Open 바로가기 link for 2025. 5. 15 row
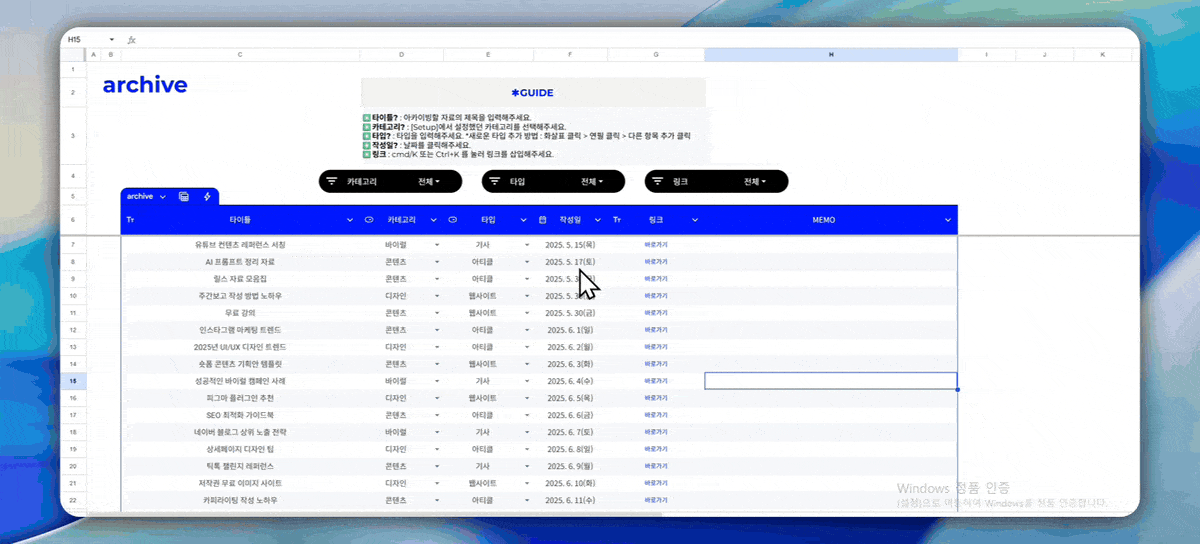1200x544 pixels. pyautogui.click(x=656, y=244)
